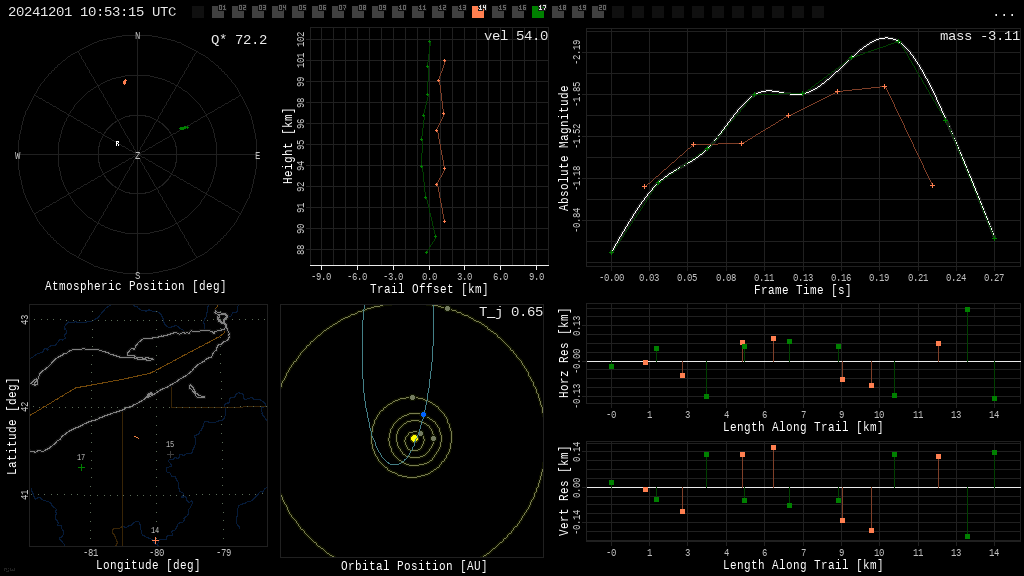Click station 14 orange cross on map
This screenshot has width=1024, height=576.
[155, 540]
